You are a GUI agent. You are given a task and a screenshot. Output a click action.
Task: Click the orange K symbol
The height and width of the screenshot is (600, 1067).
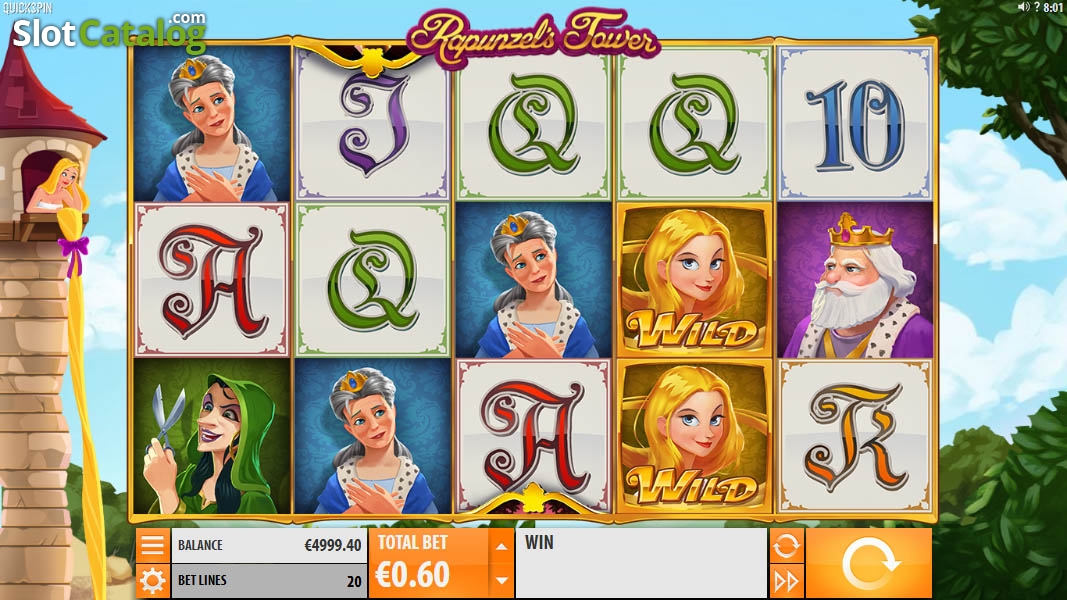pyautogui.click(x=855, y=437)
